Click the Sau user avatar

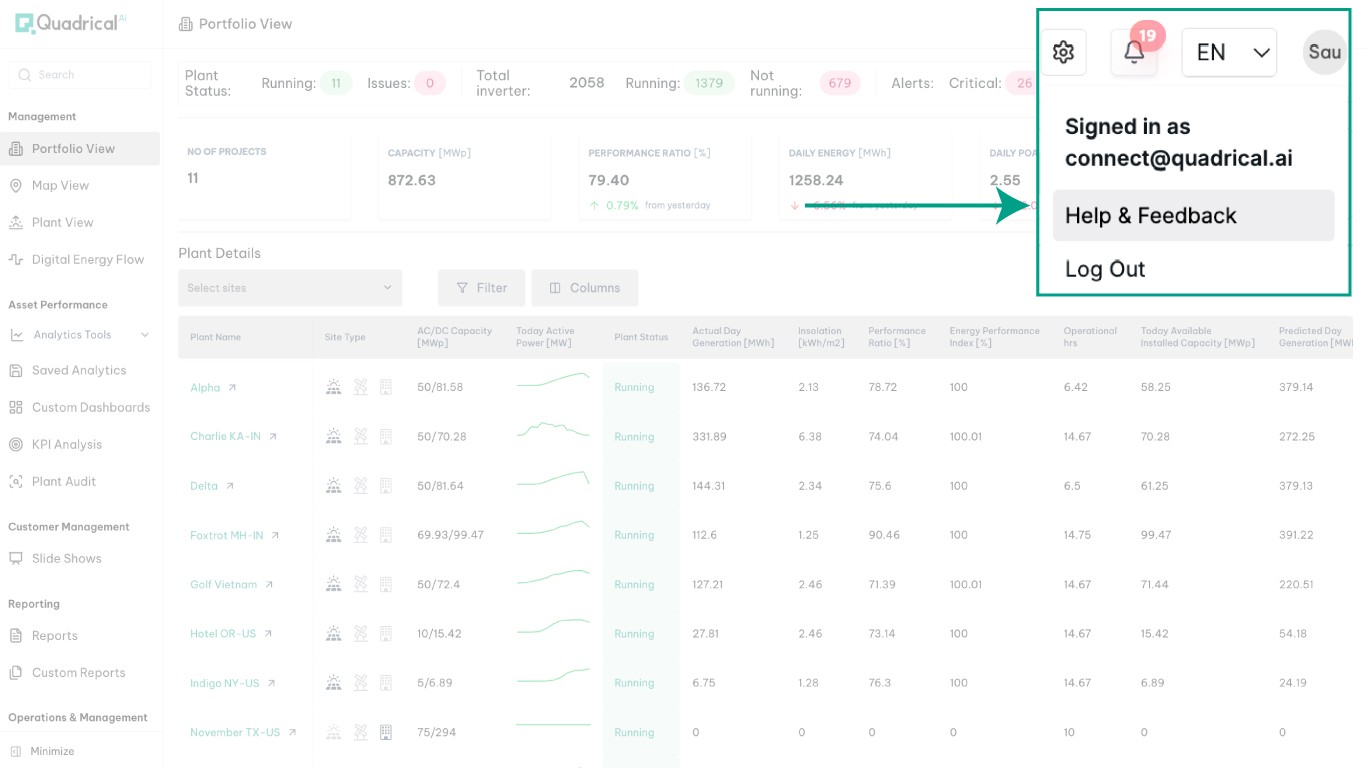(1325, 52)
